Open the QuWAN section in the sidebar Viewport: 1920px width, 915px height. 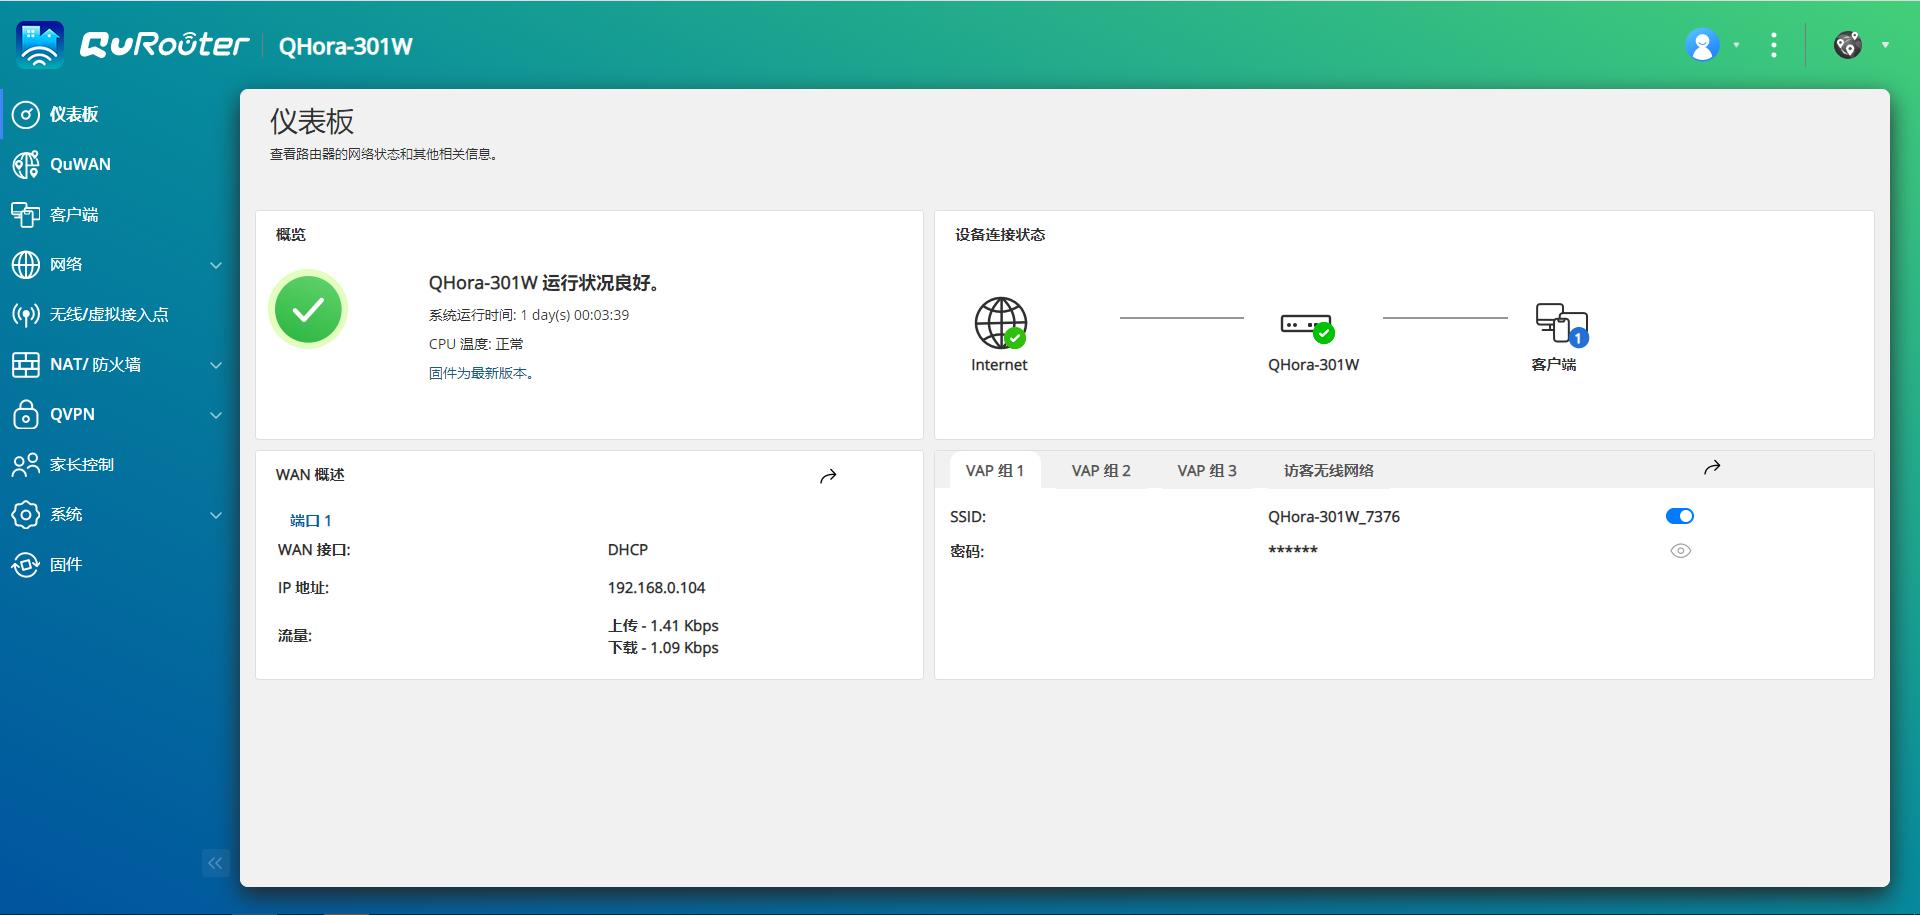(80, 164)
